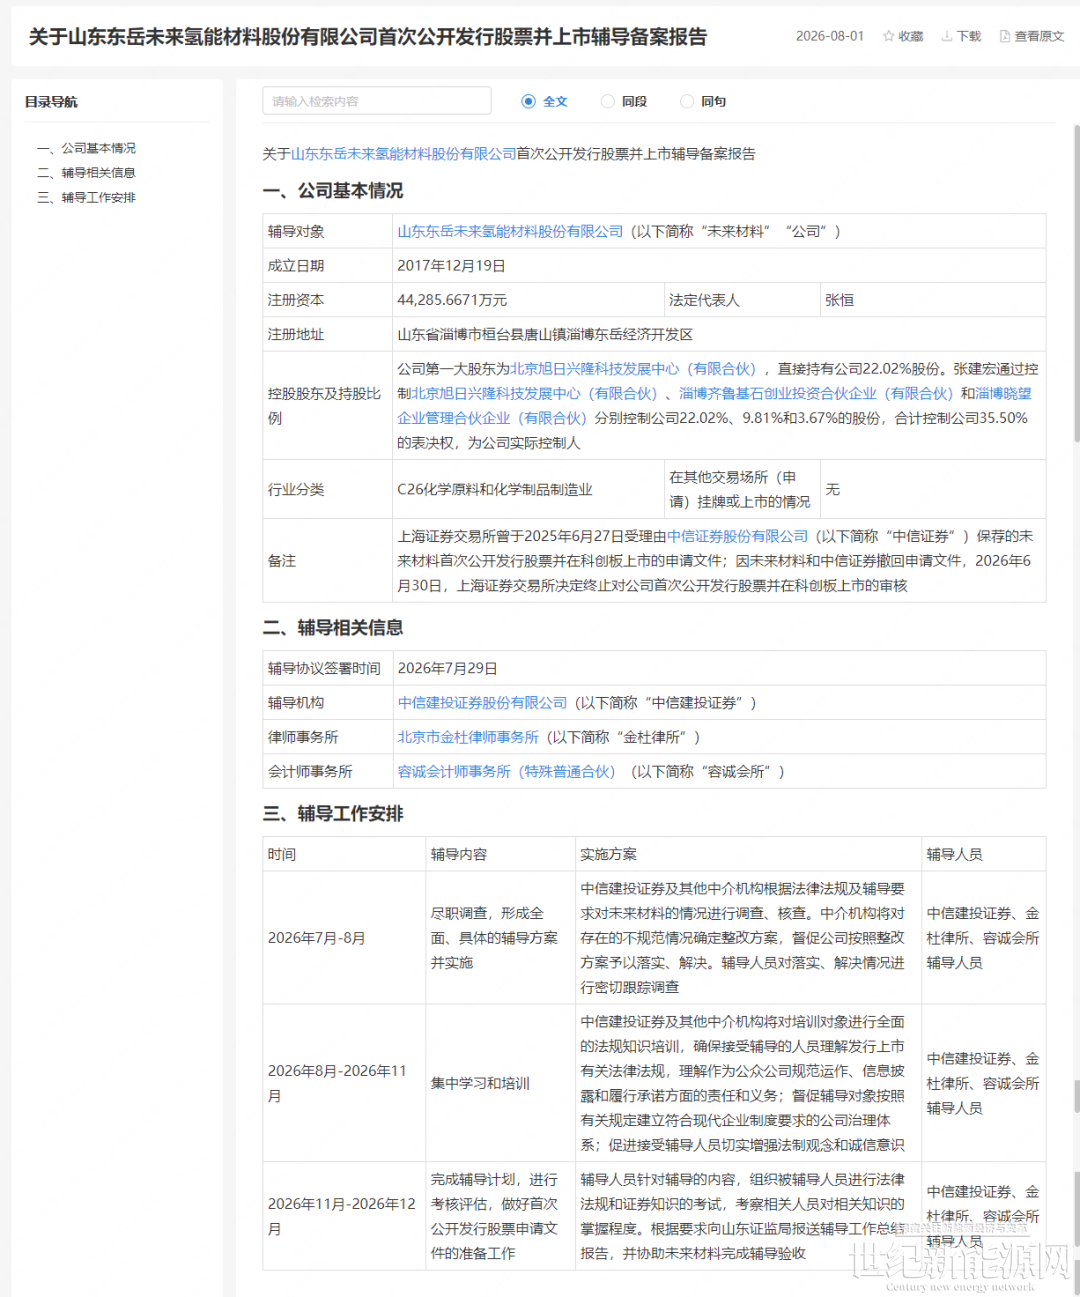Click the date 2026-08-01 in header

click(830, 36)
